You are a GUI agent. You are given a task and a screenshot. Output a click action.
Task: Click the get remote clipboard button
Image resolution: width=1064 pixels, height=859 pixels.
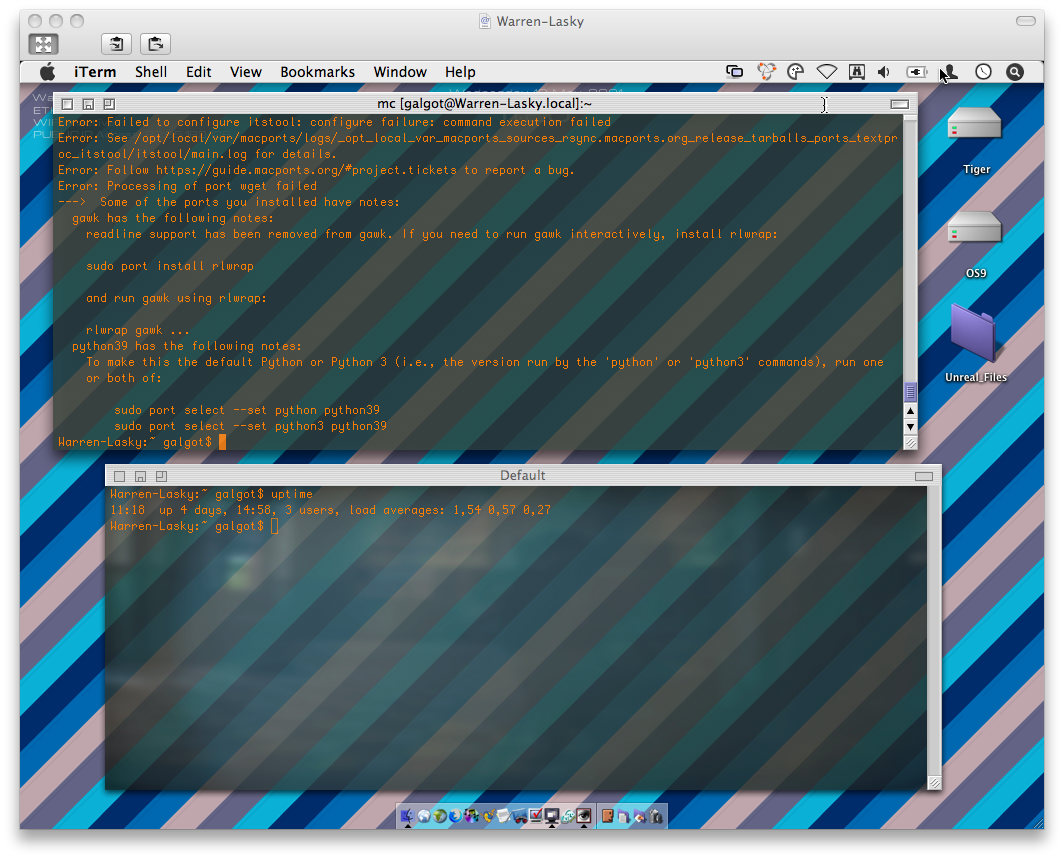tap(117, 44)
